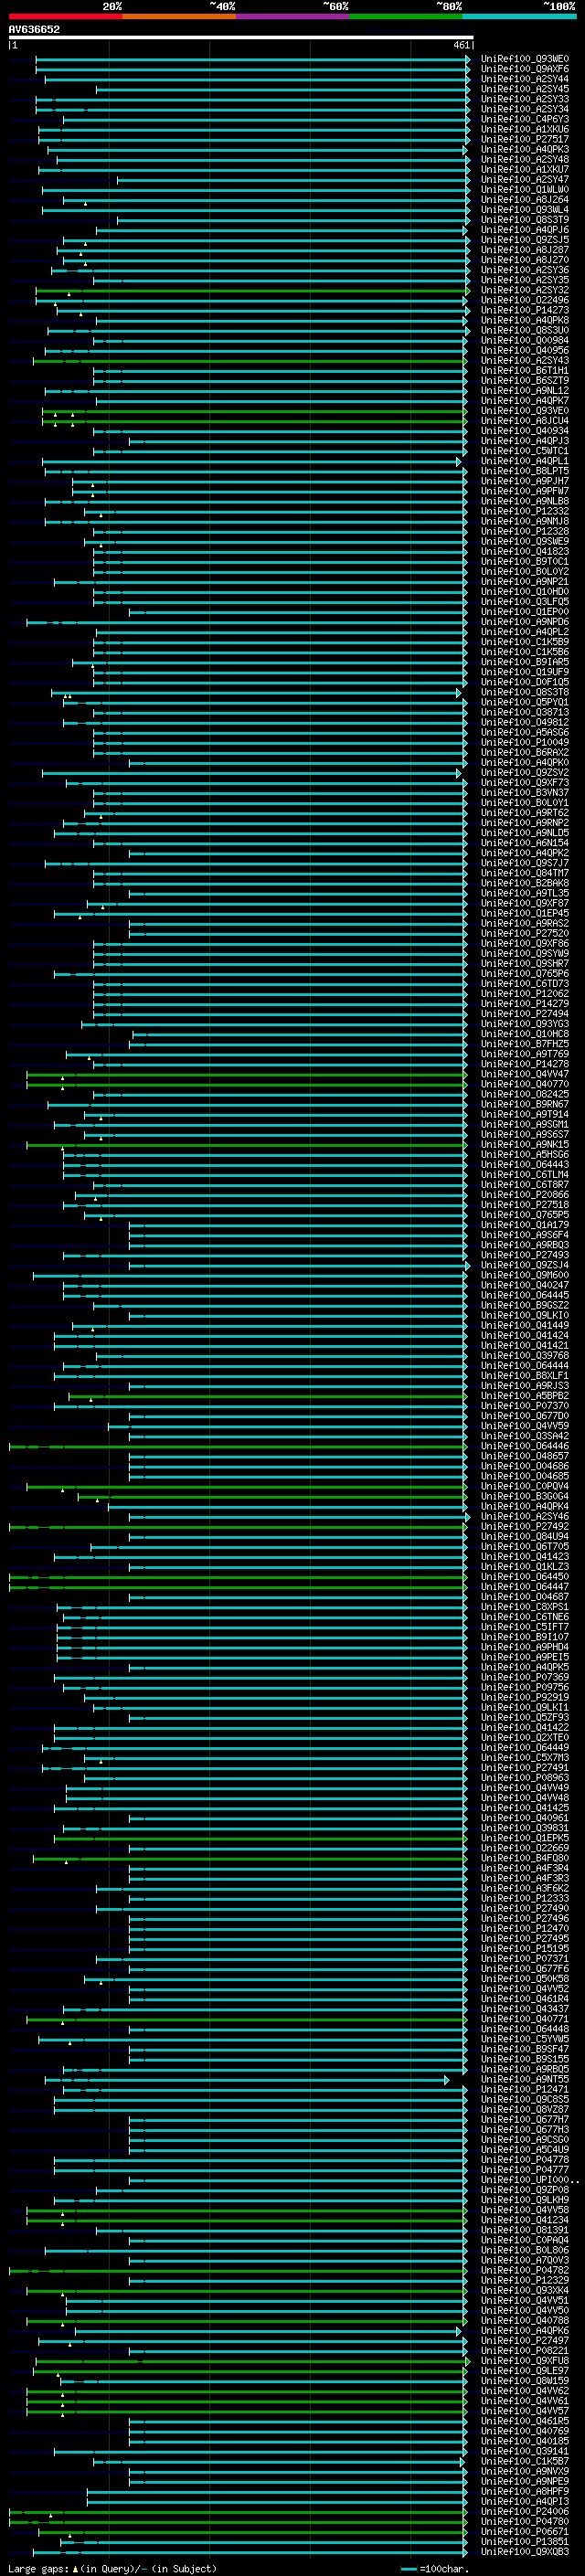Click hit label UniRef100_B4FQ80
This screenshot has height=2576, width=585.
click(525, 1858)
